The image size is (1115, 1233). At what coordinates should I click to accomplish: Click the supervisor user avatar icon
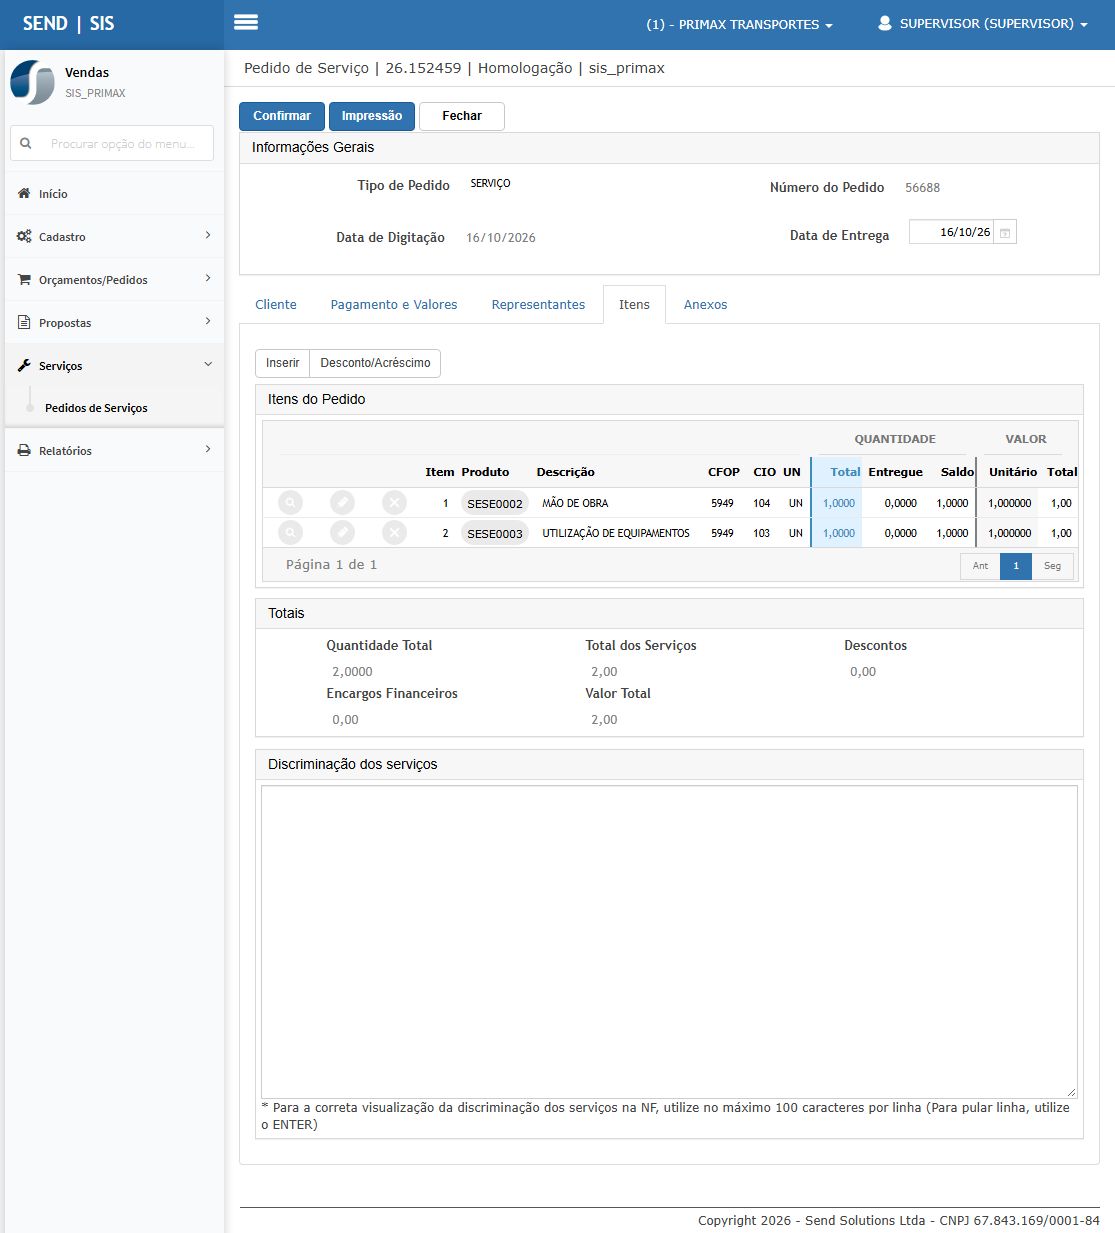pyautogui.click(x=885, y=23)
